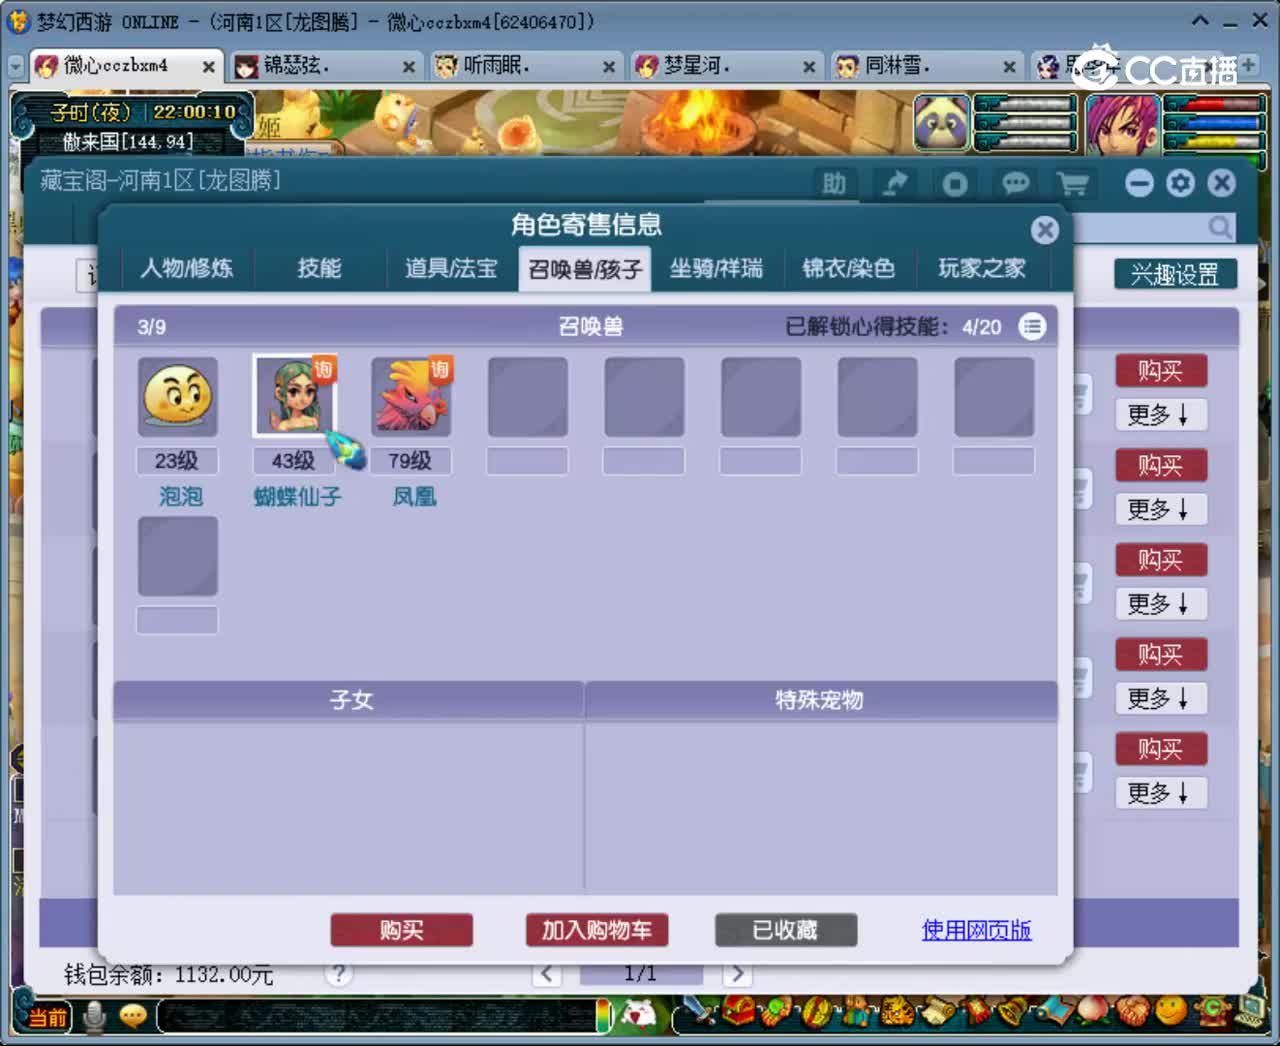
Task: Switch to the 坐骑/祥瑞 tab
Action: click(x=716, y=268)
